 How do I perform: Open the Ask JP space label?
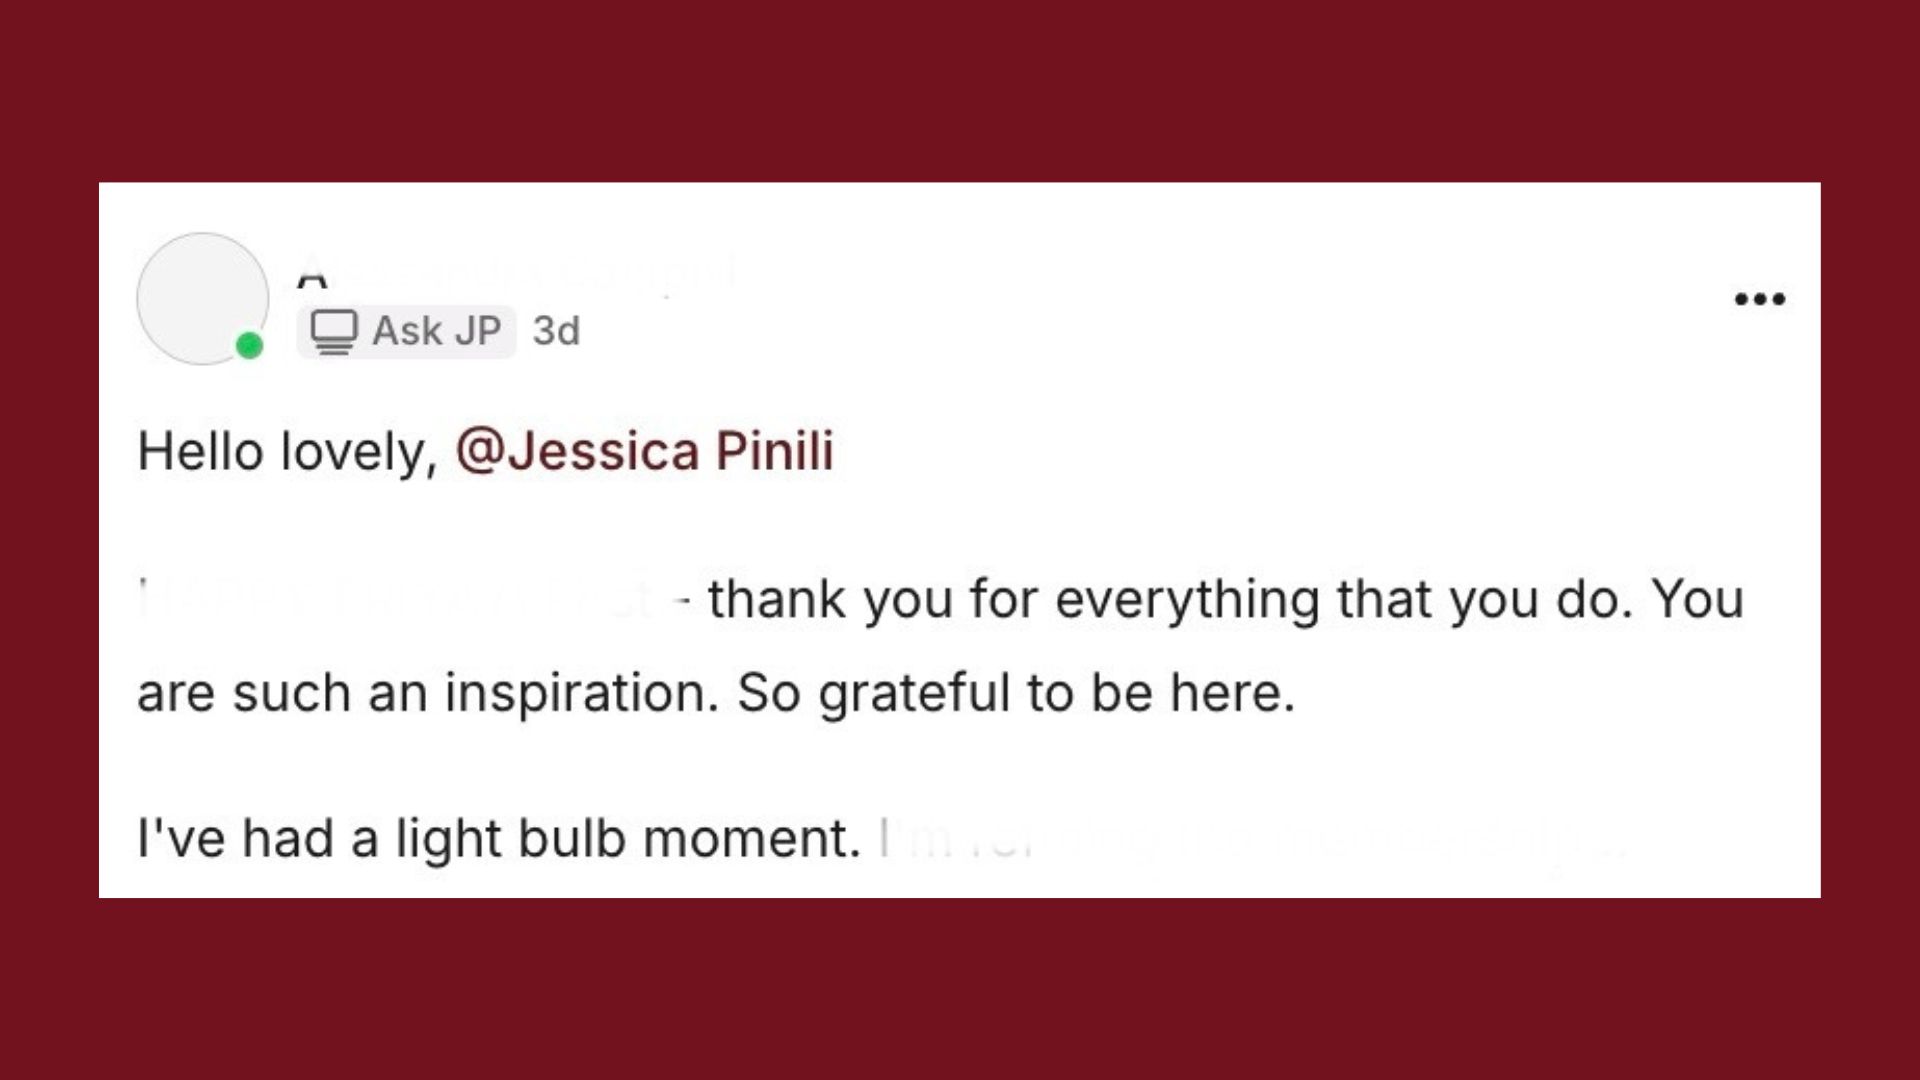(x=407, y=331)
